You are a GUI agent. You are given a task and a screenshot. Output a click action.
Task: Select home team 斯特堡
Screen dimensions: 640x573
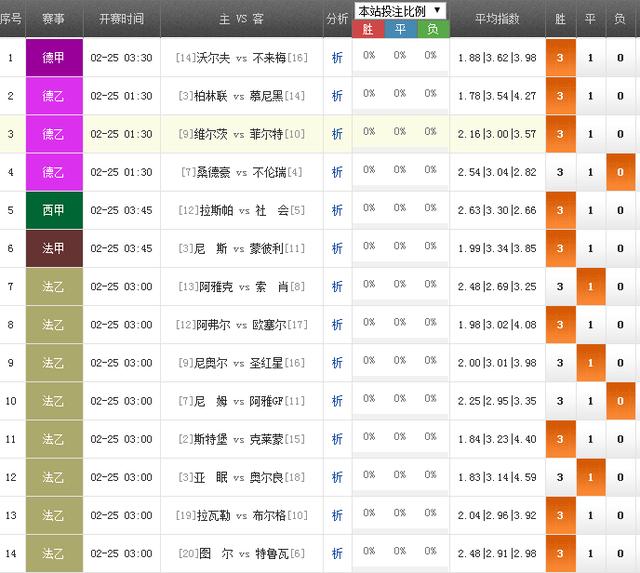click(x=211, y=439)
